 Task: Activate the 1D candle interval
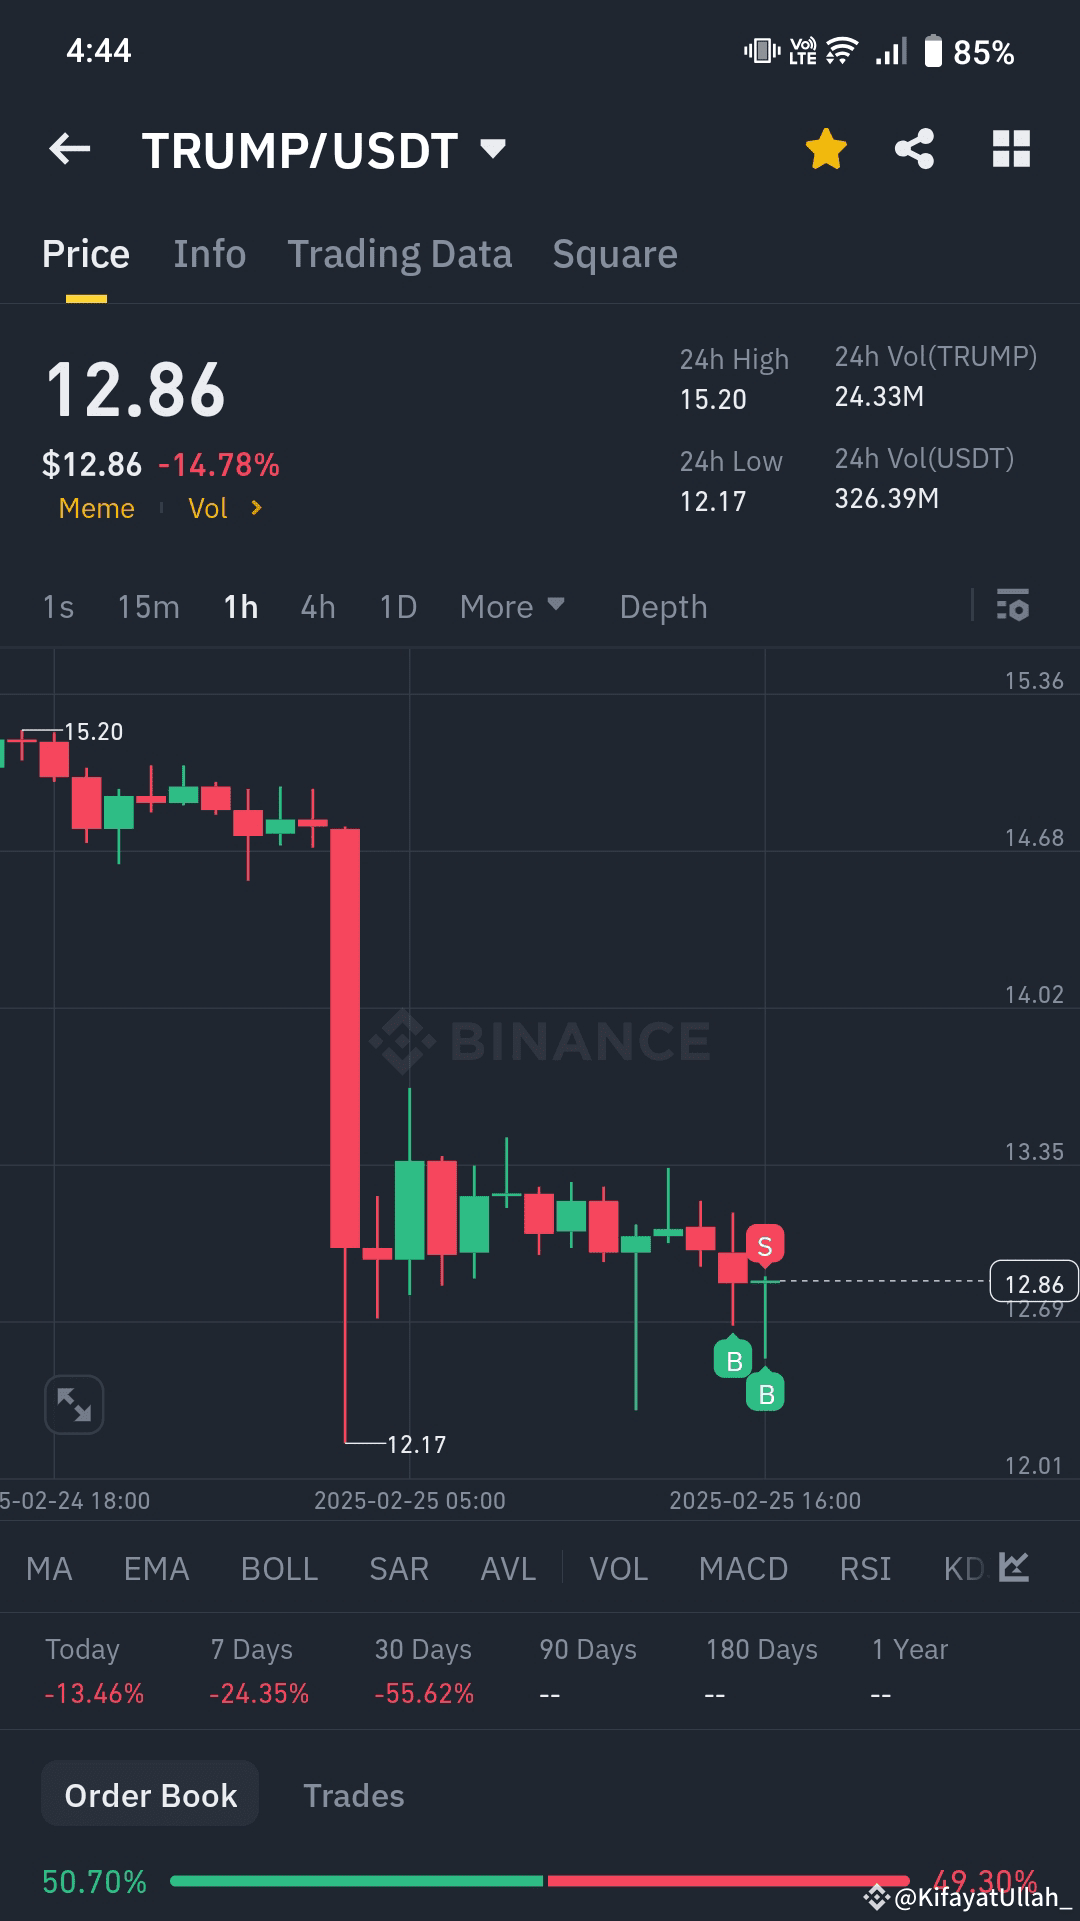(x=396, y=606)
